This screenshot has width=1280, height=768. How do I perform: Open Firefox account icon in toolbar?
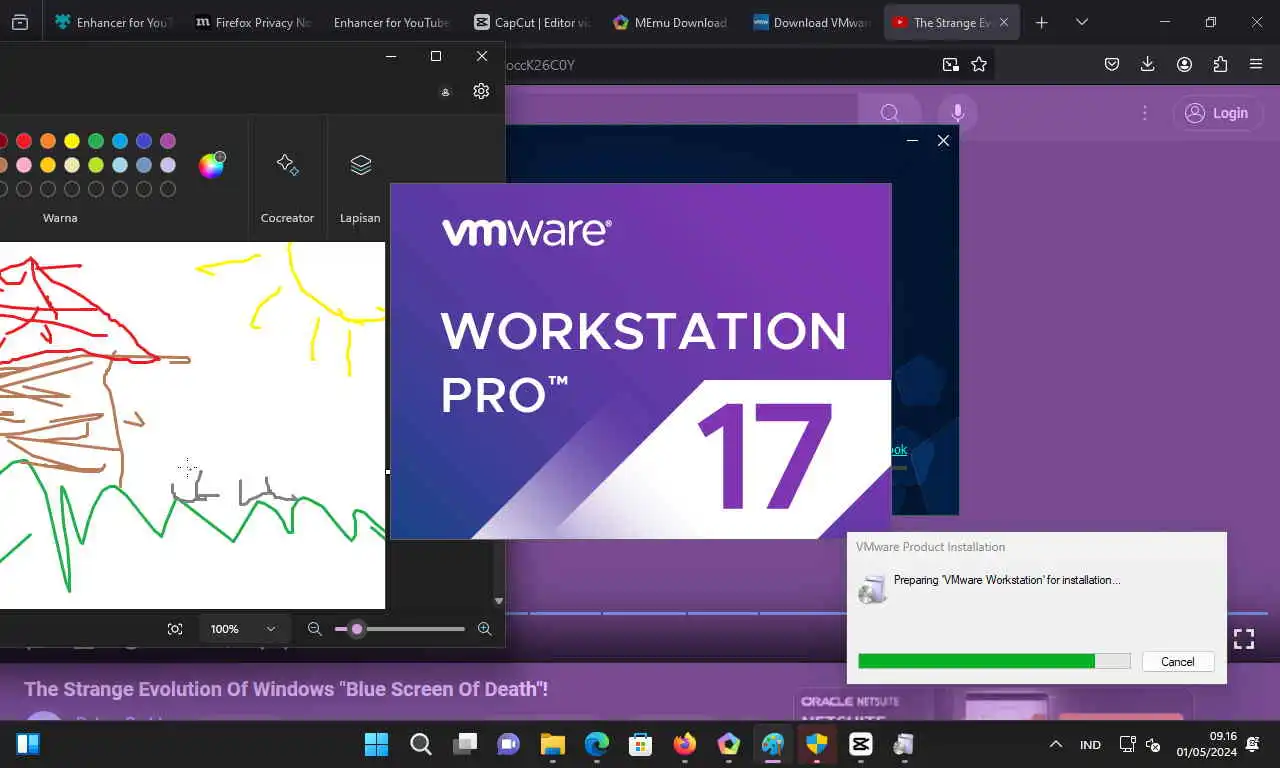tap(1184, 64)
